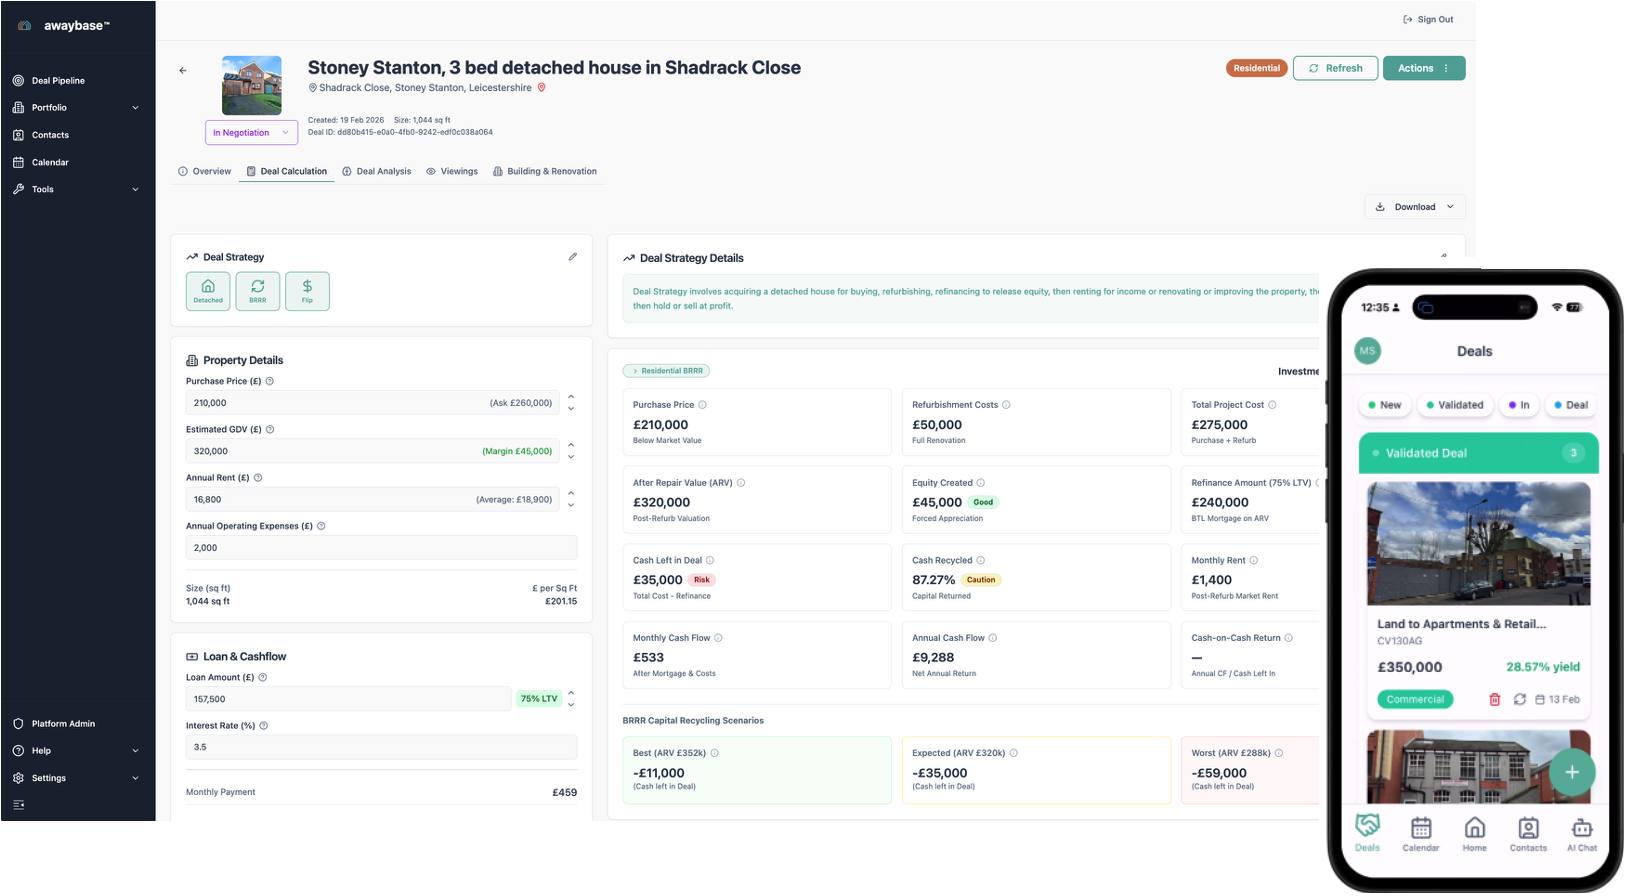1634x896 pixels.
Task: Click Sign Out at the top right
Action: (1428, 20)
